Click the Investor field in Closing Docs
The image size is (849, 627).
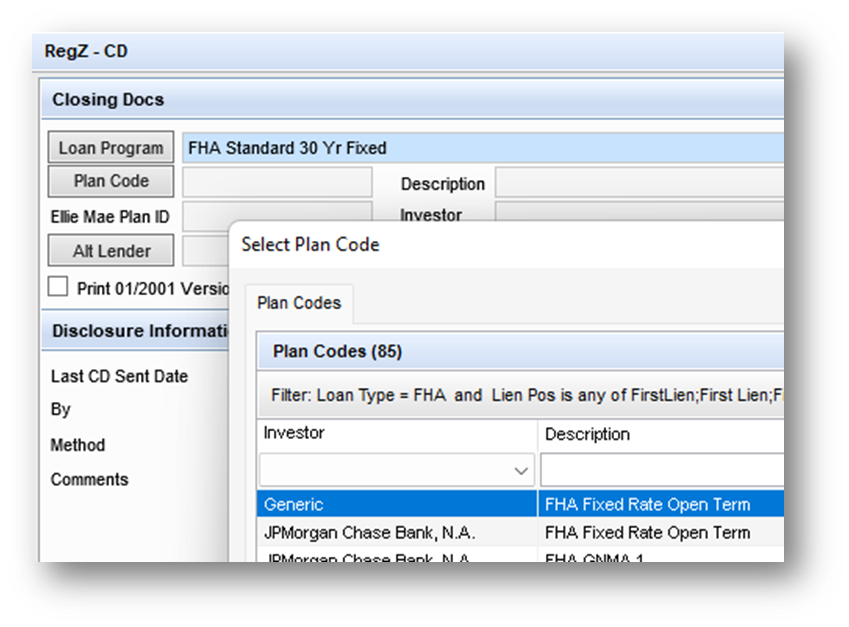tap(640, 213)
